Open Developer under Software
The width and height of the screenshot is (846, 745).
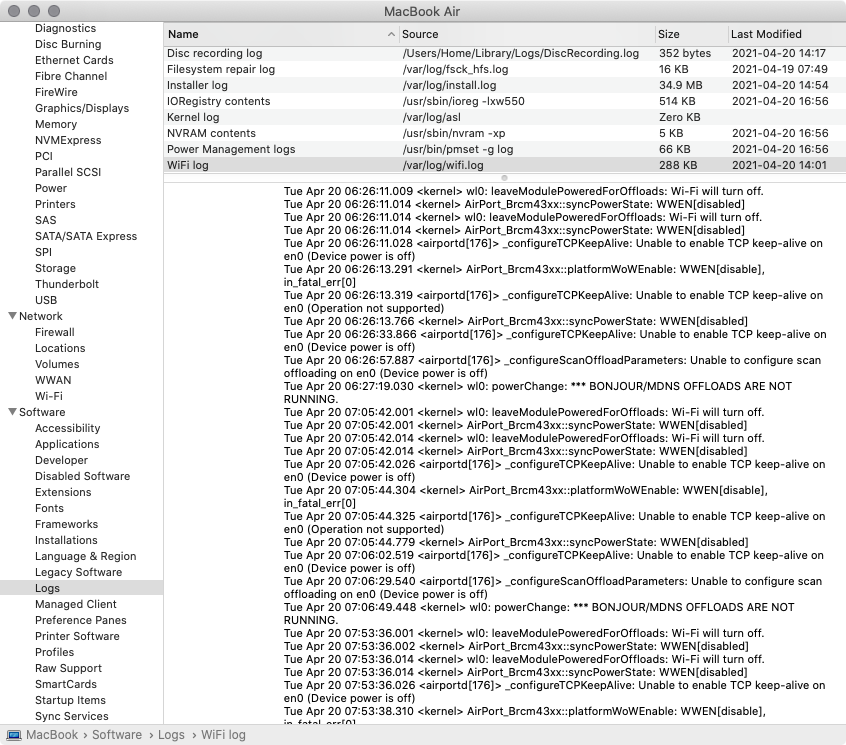tap(62, 460)
